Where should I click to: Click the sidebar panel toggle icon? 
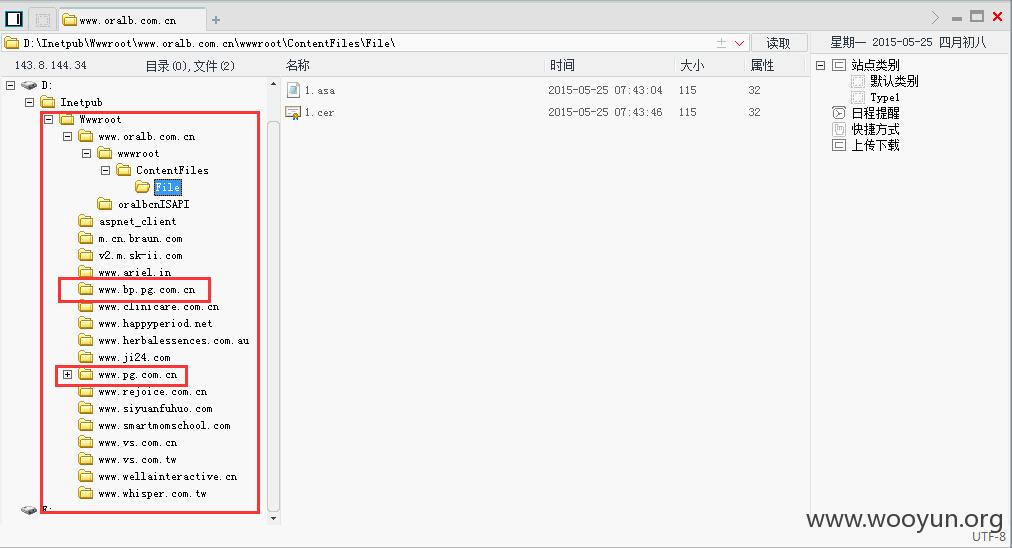click(14, 19)
